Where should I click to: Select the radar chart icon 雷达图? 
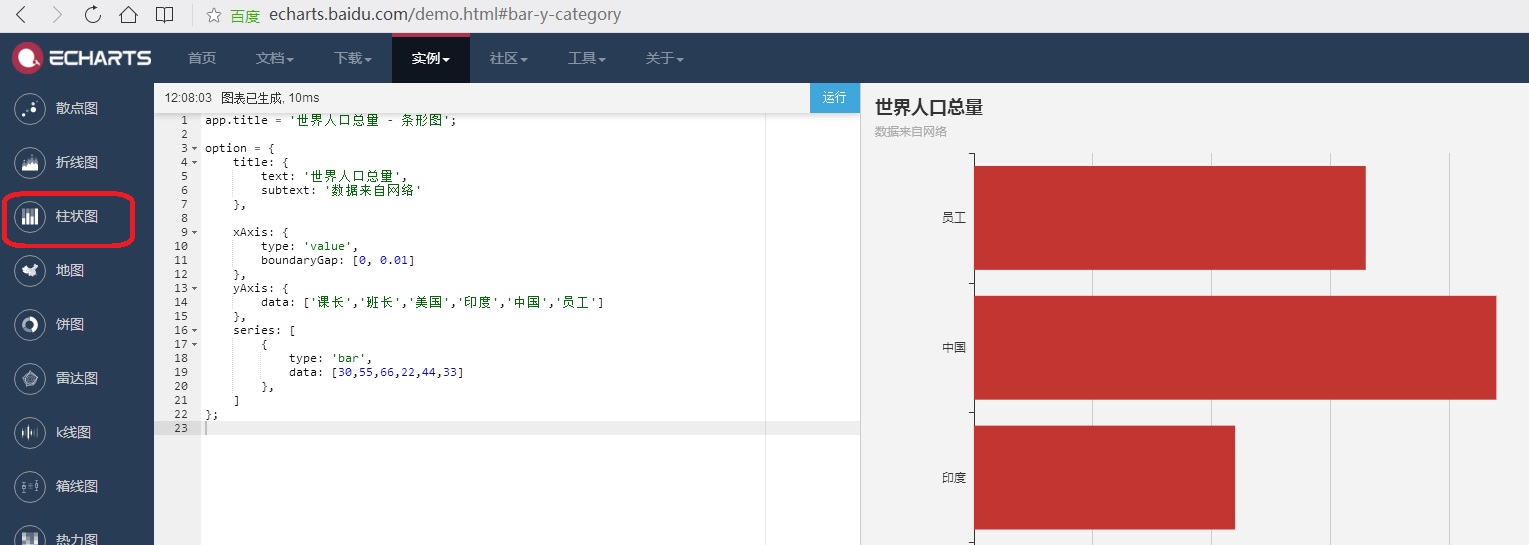pyautogui.click(x=31, y=378)
